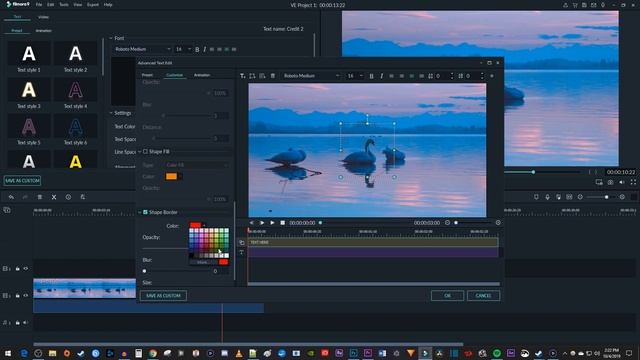Toggle italic in the Advanced Text Edit toolbar
This screenshot has width=640, height=360.
coord(382,76)
